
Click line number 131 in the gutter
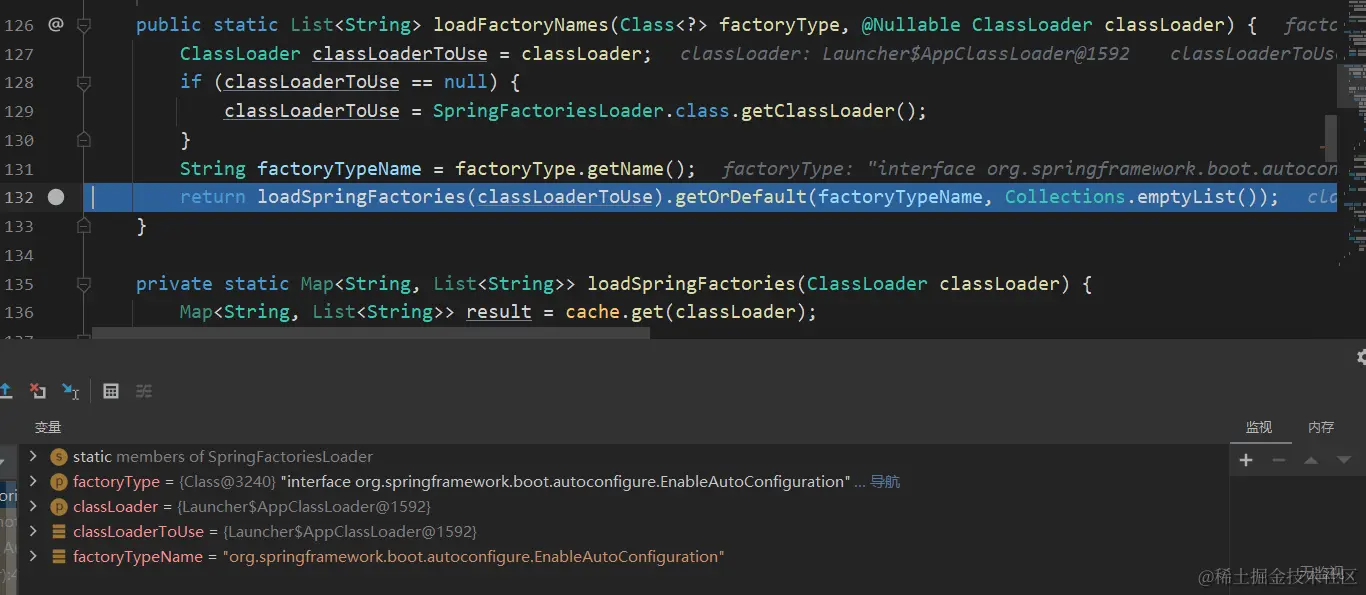click(19, 169)
